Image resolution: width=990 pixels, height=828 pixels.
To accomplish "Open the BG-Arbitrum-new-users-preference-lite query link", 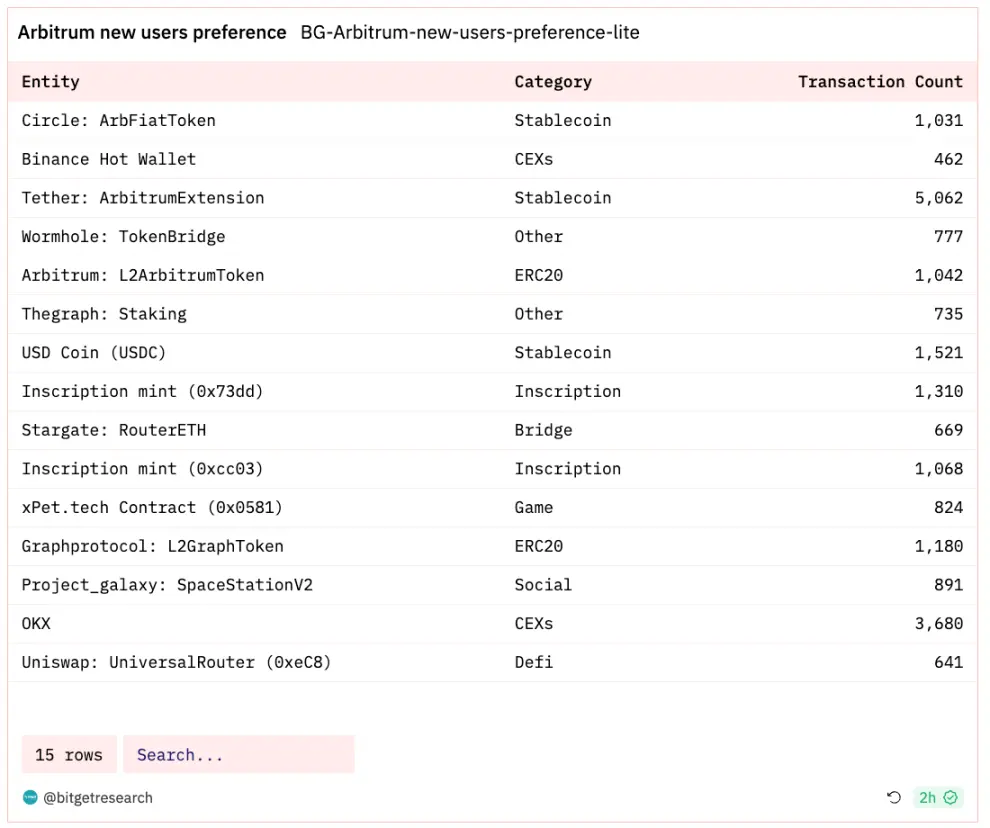I will [x=470, y=33].
